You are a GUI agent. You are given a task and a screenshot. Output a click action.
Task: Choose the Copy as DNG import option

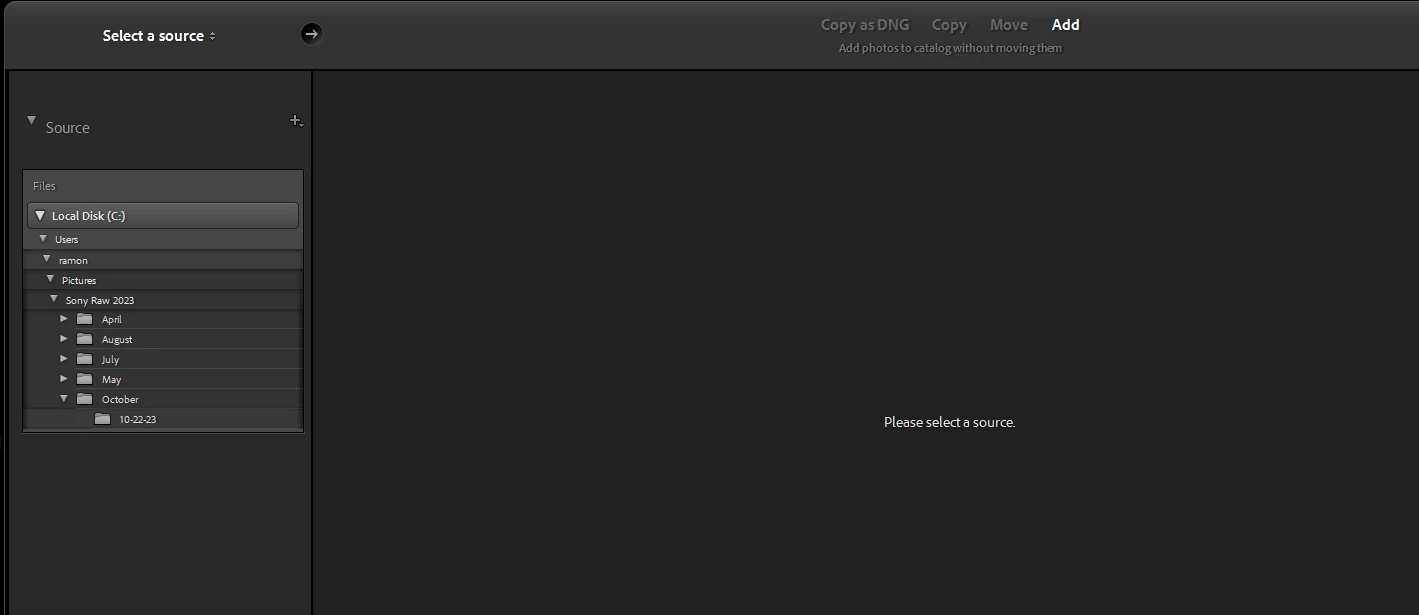tap(865, 25)
